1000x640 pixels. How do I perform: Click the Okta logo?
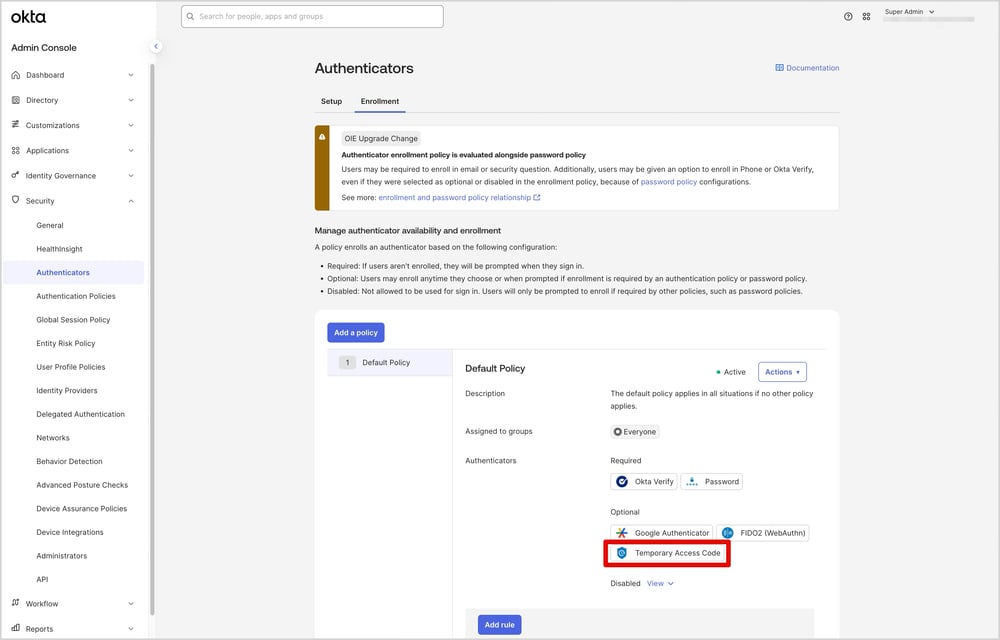point(28,17)
